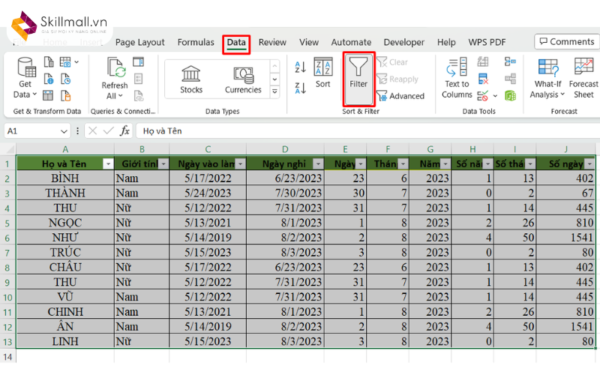Open the Help tab
Viewport: 600px width, 375px height.
tap(446, 42)
